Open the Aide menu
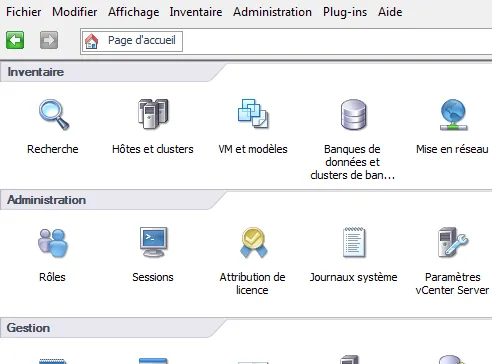Screen dimensions: 492x364 pos(390,12)
